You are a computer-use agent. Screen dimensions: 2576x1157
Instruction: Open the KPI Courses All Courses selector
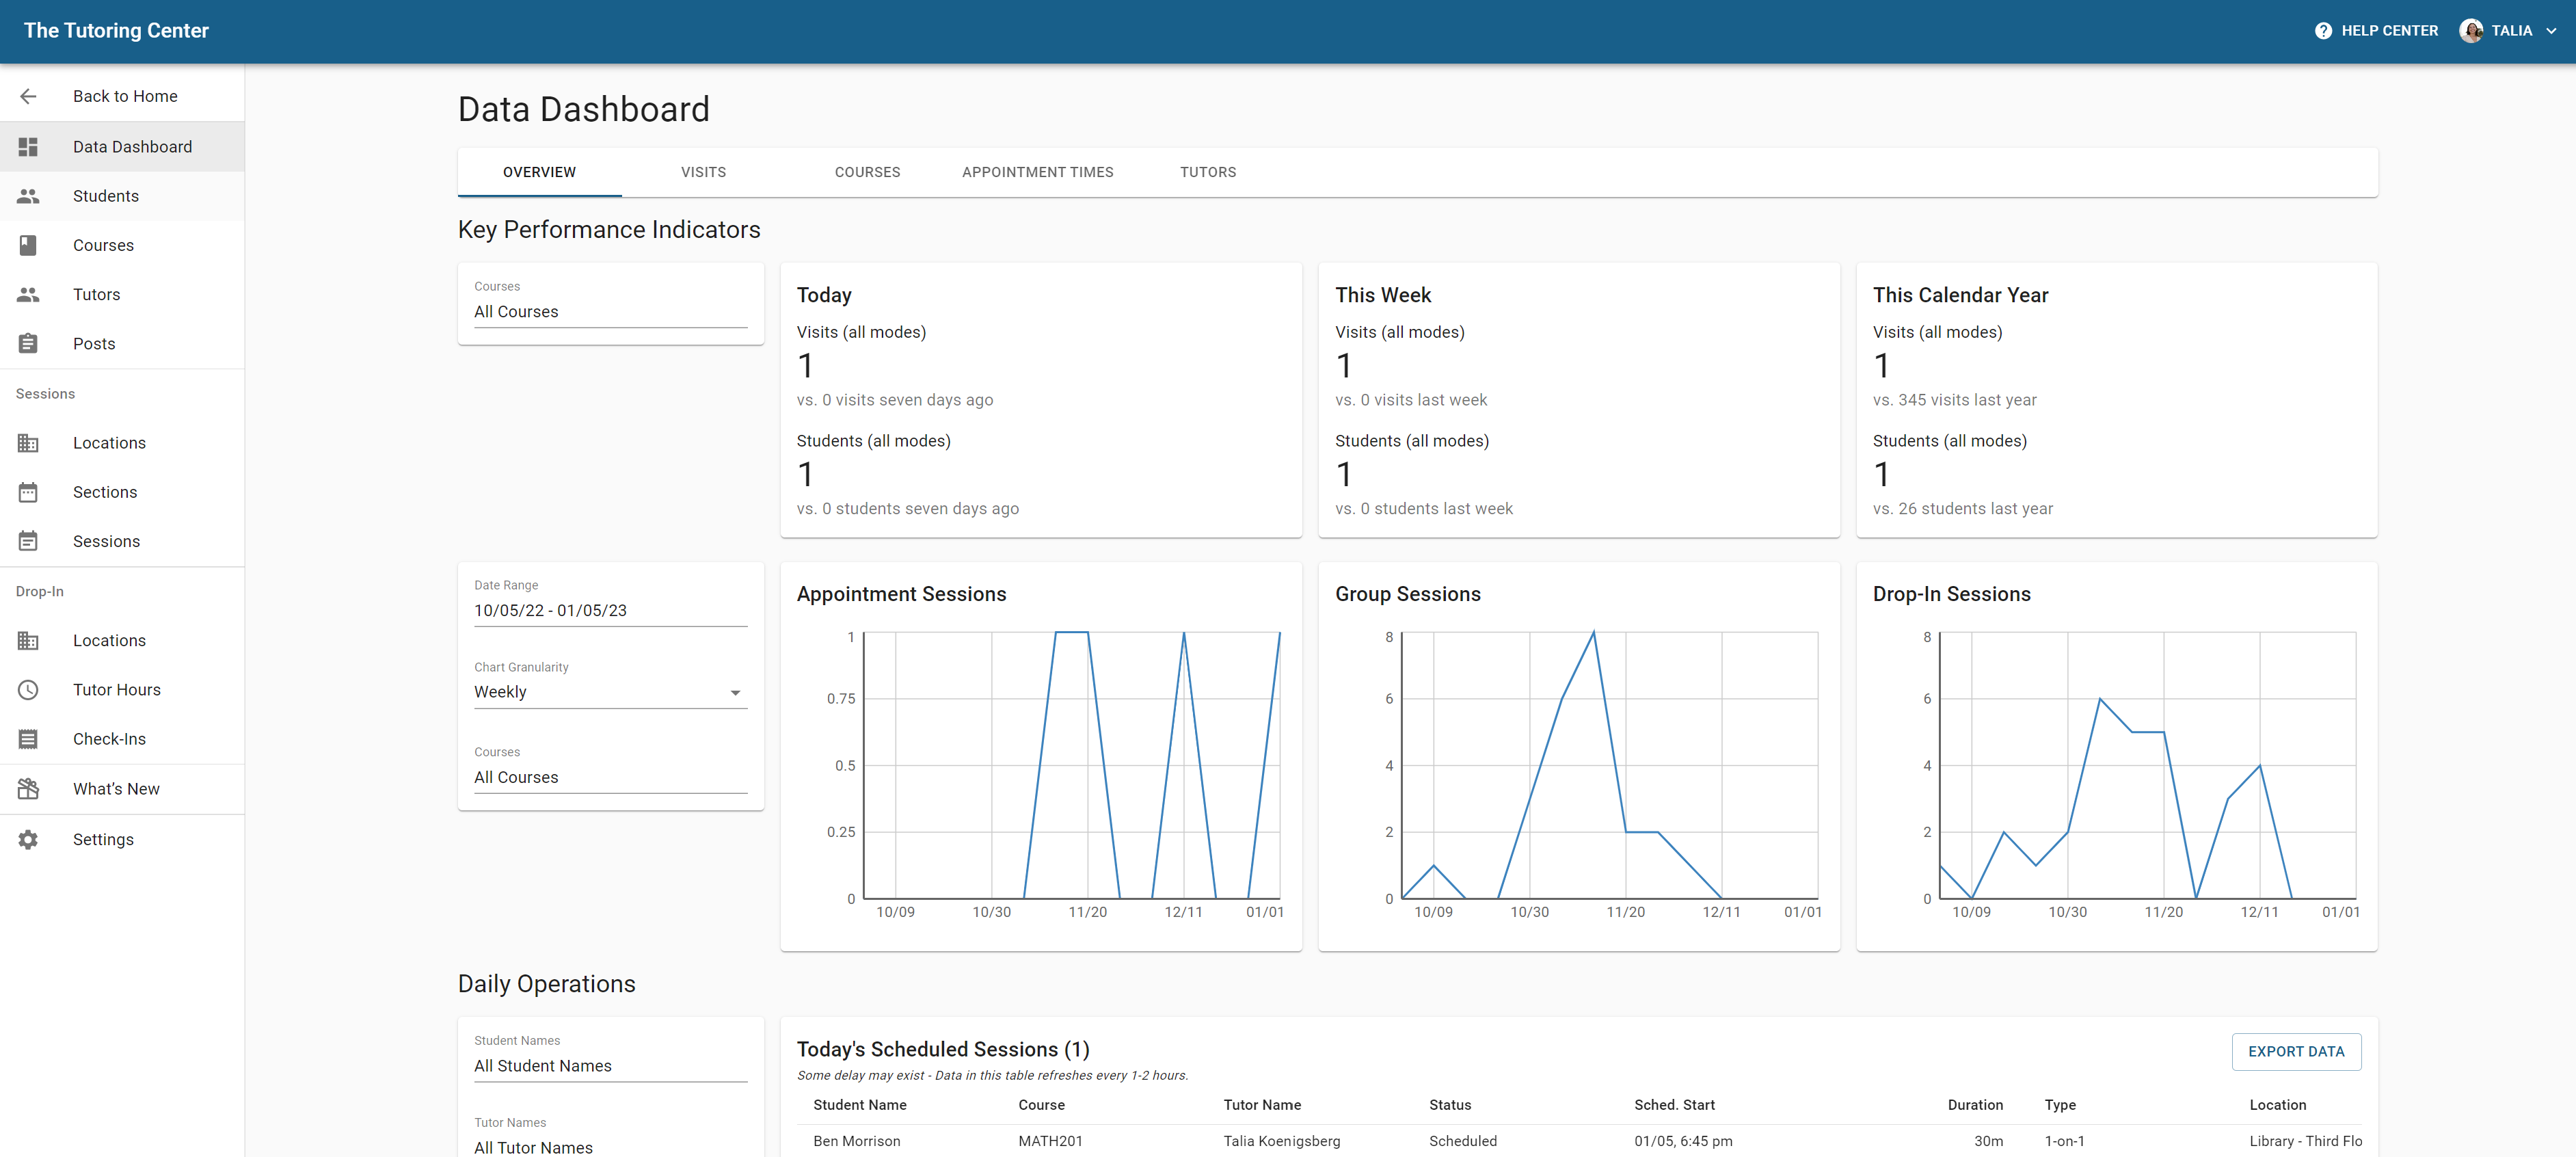(x=610, y=312)
